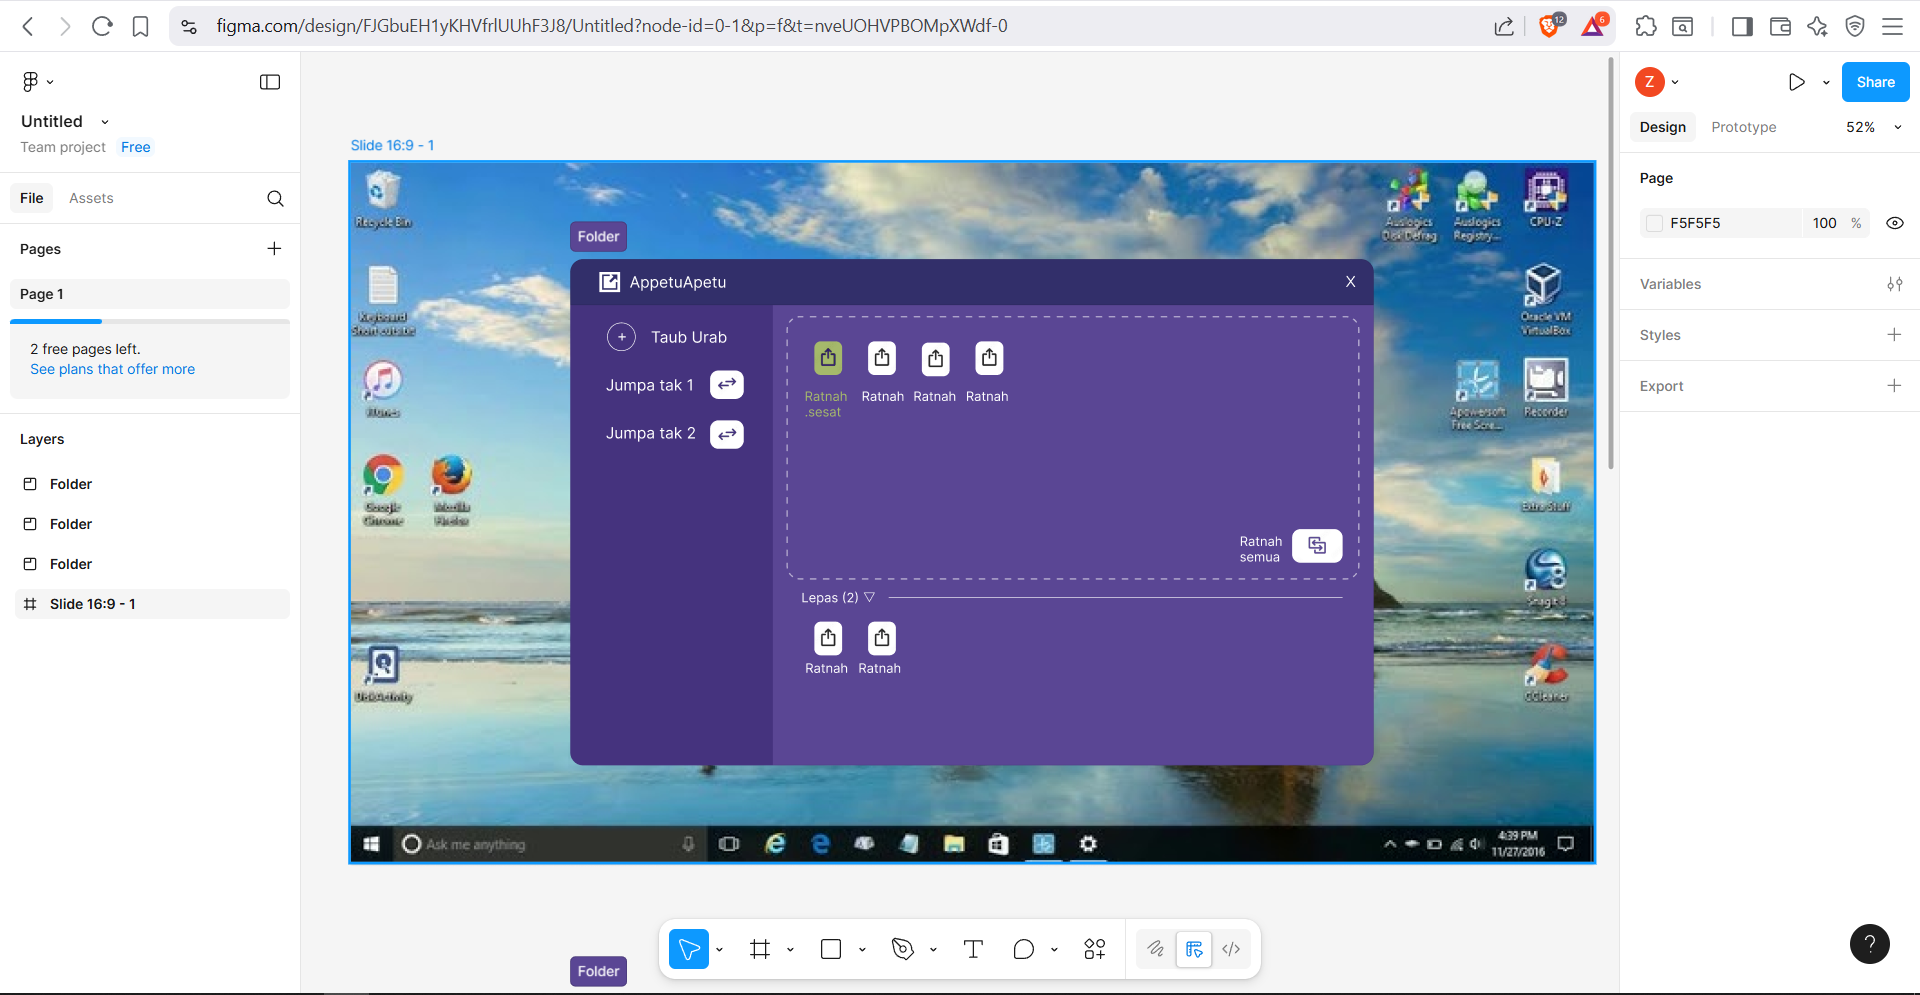This screenshot has height=995, width=1920.
Task: Select the Pen tool
Action: click(903, 949)
